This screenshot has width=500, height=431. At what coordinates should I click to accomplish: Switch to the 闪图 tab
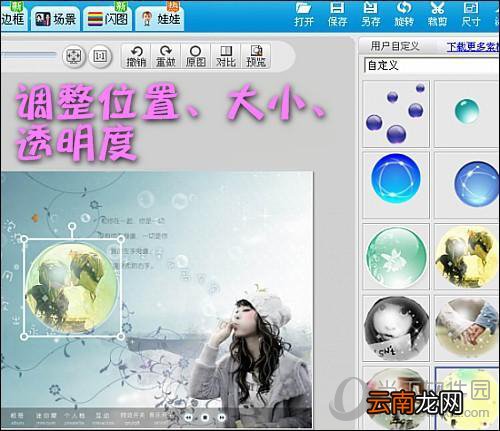click(x=107, y=19)
